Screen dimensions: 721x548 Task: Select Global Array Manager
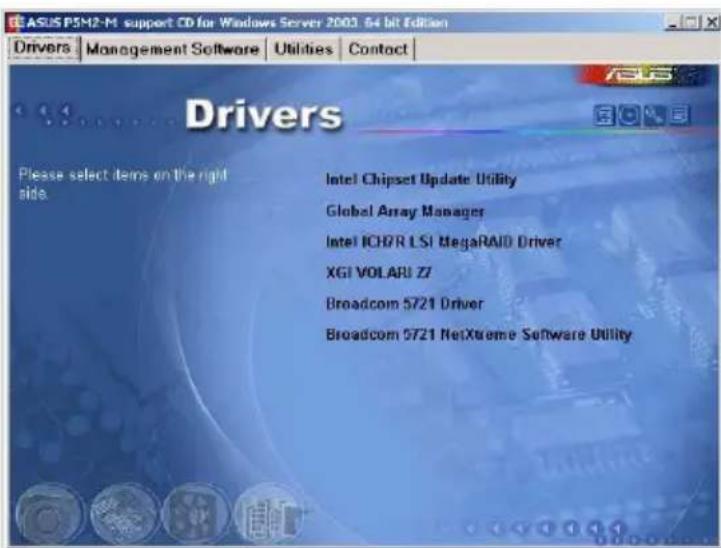pos(405,211)
